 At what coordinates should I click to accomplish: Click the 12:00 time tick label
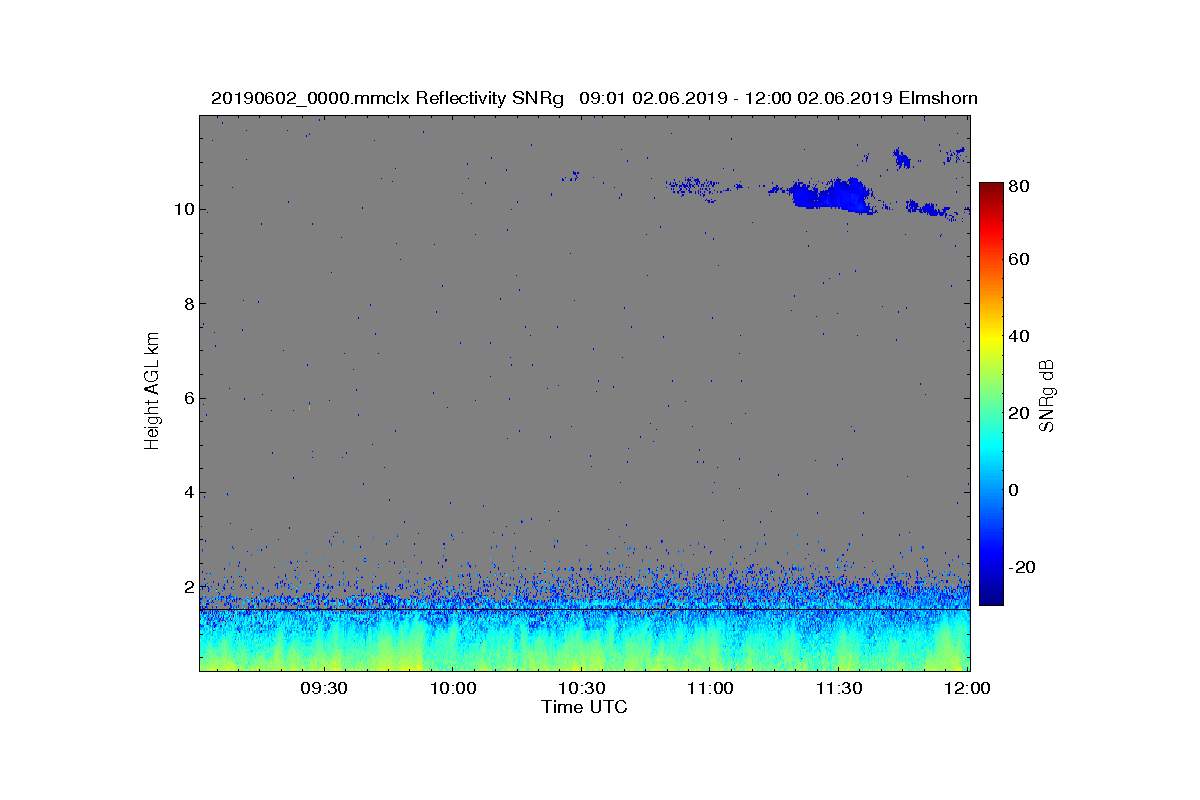(968, 688)
